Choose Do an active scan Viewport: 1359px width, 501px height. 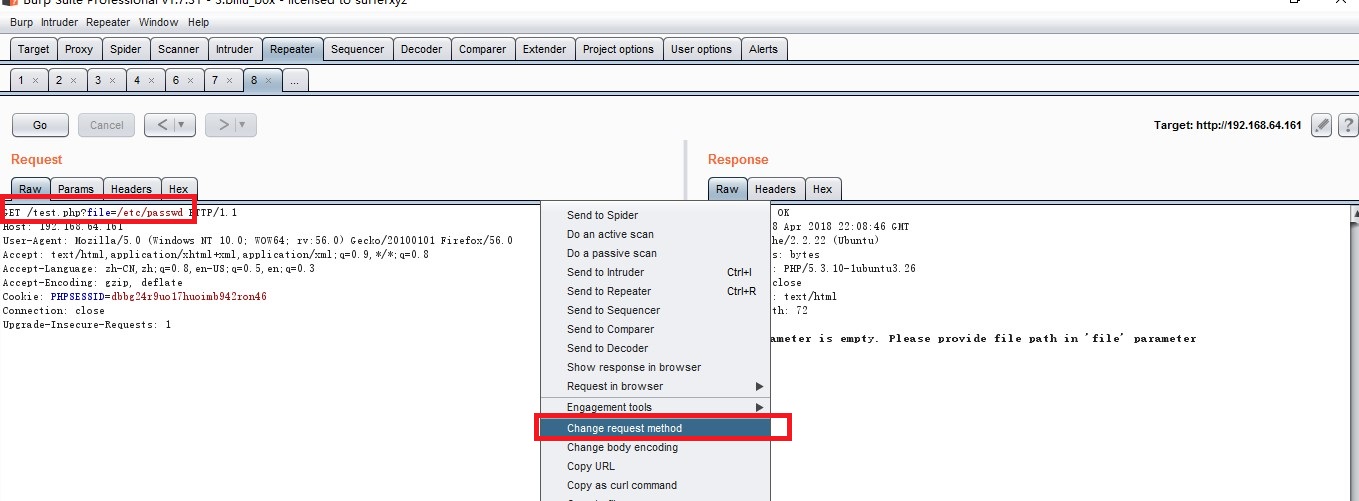pyautogui.click(x=655, y=234)
